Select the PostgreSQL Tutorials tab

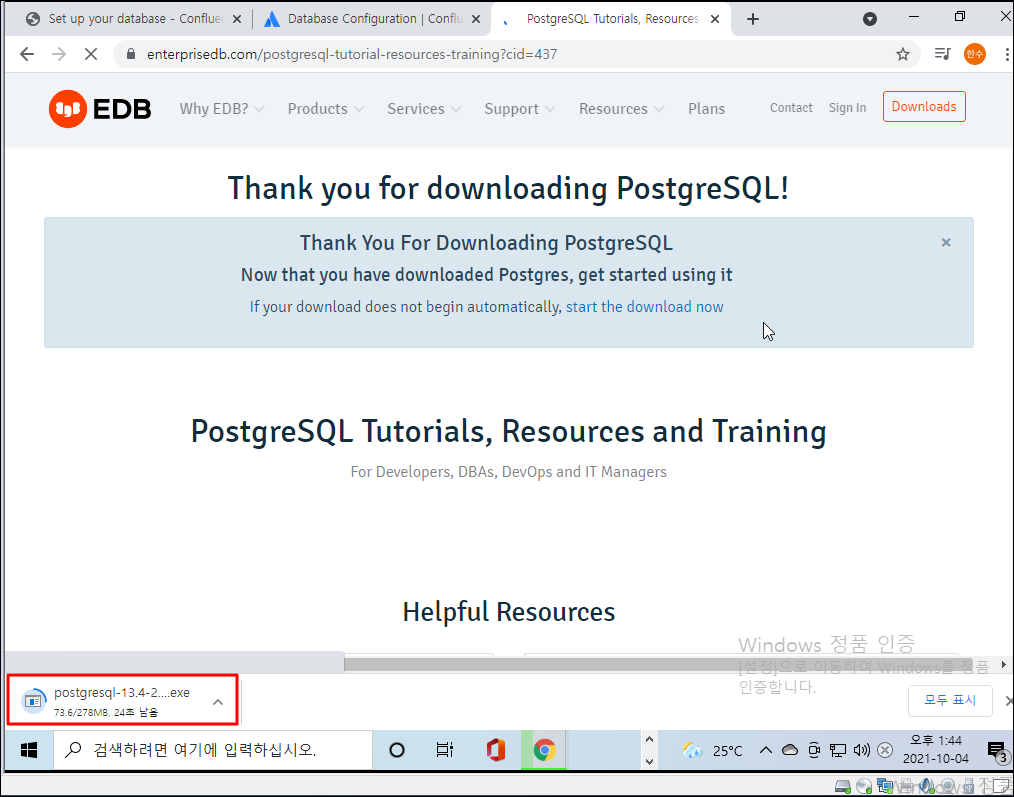point(611,19)
